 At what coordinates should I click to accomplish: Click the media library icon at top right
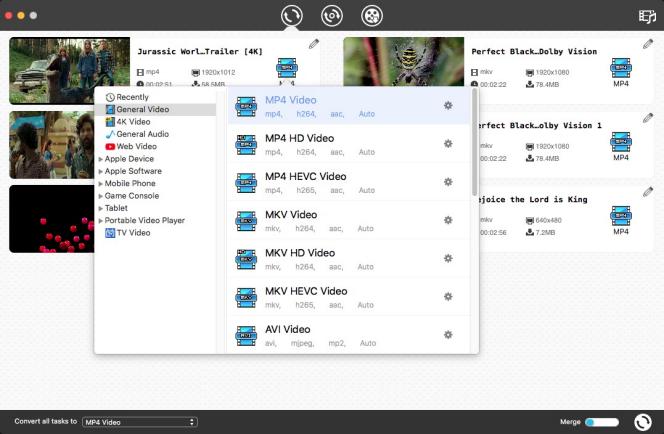647,16
